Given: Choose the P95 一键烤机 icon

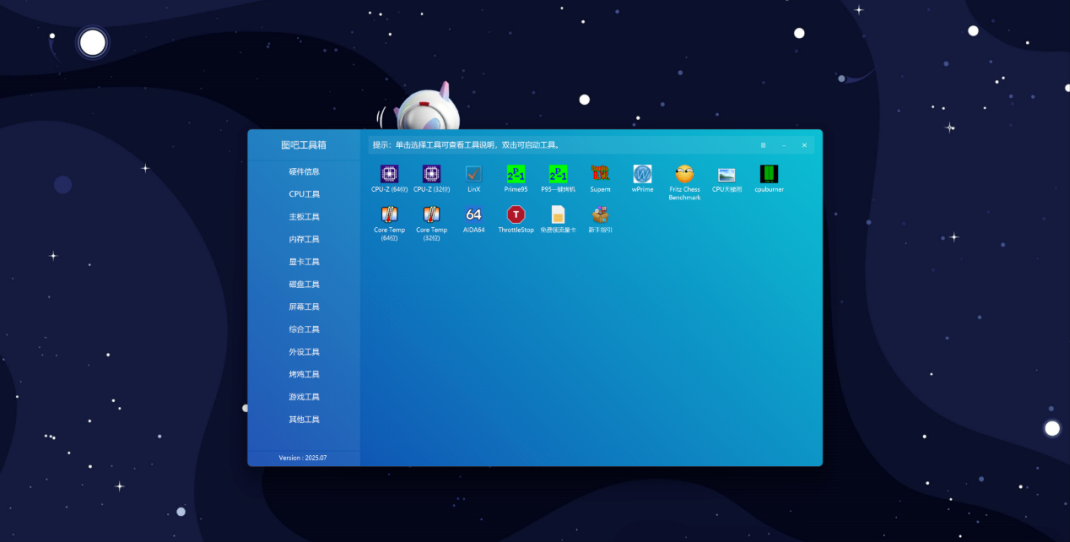Looking at the screenshot, I should point(558,174).
